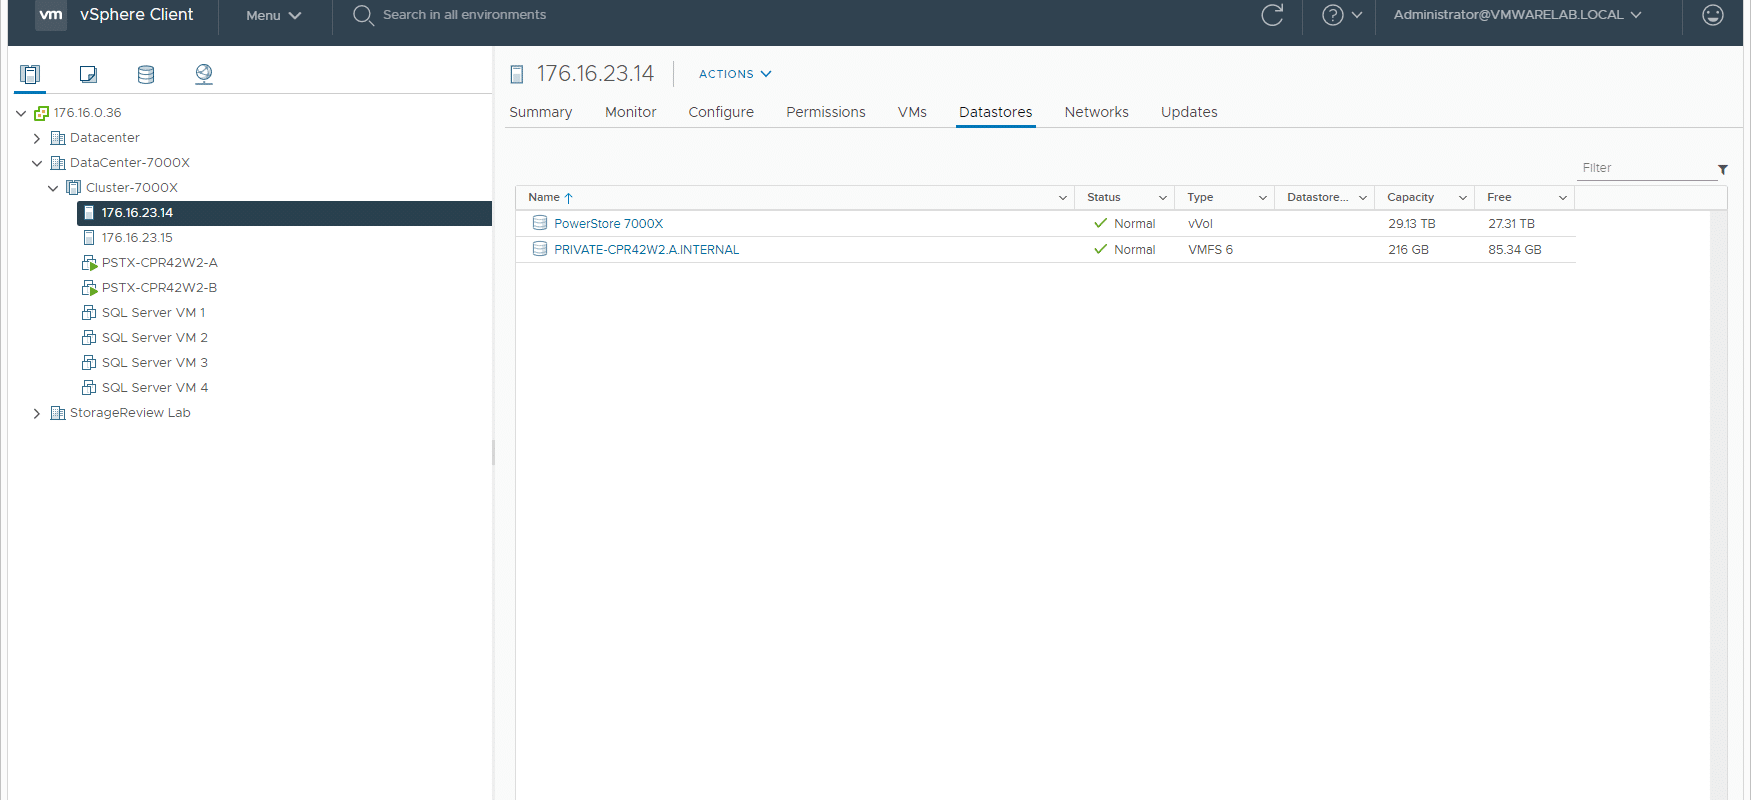Viewport: 1751px width, 800px height.
Task: Switch to the VMs tab
Action: 912,112
